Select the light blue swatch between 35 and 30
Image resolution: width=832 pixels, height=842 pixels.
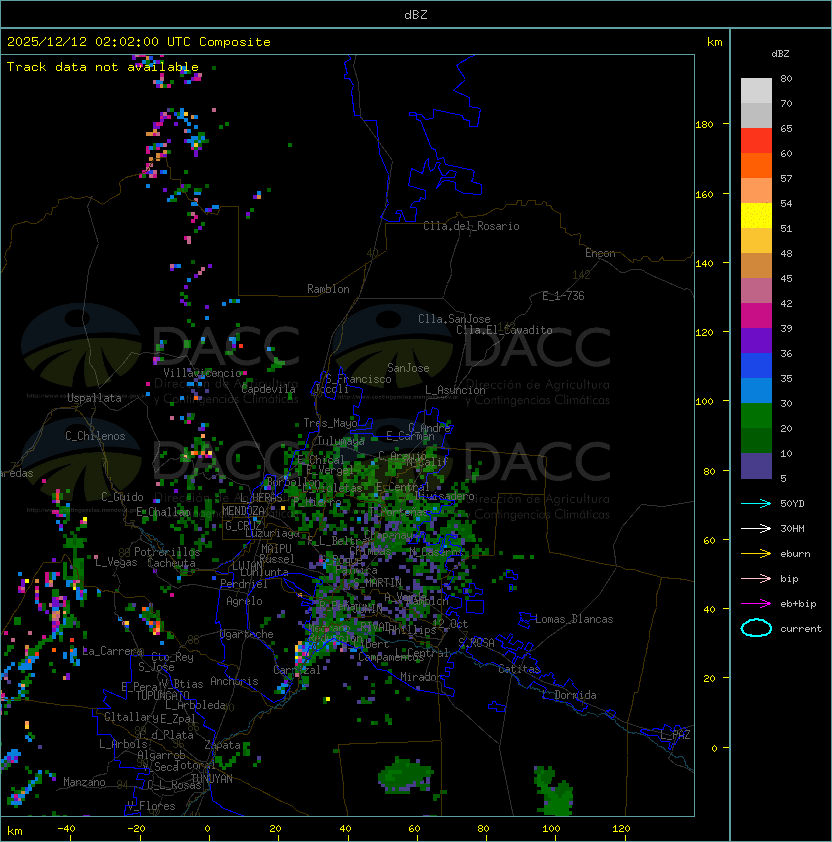[756, 391]
